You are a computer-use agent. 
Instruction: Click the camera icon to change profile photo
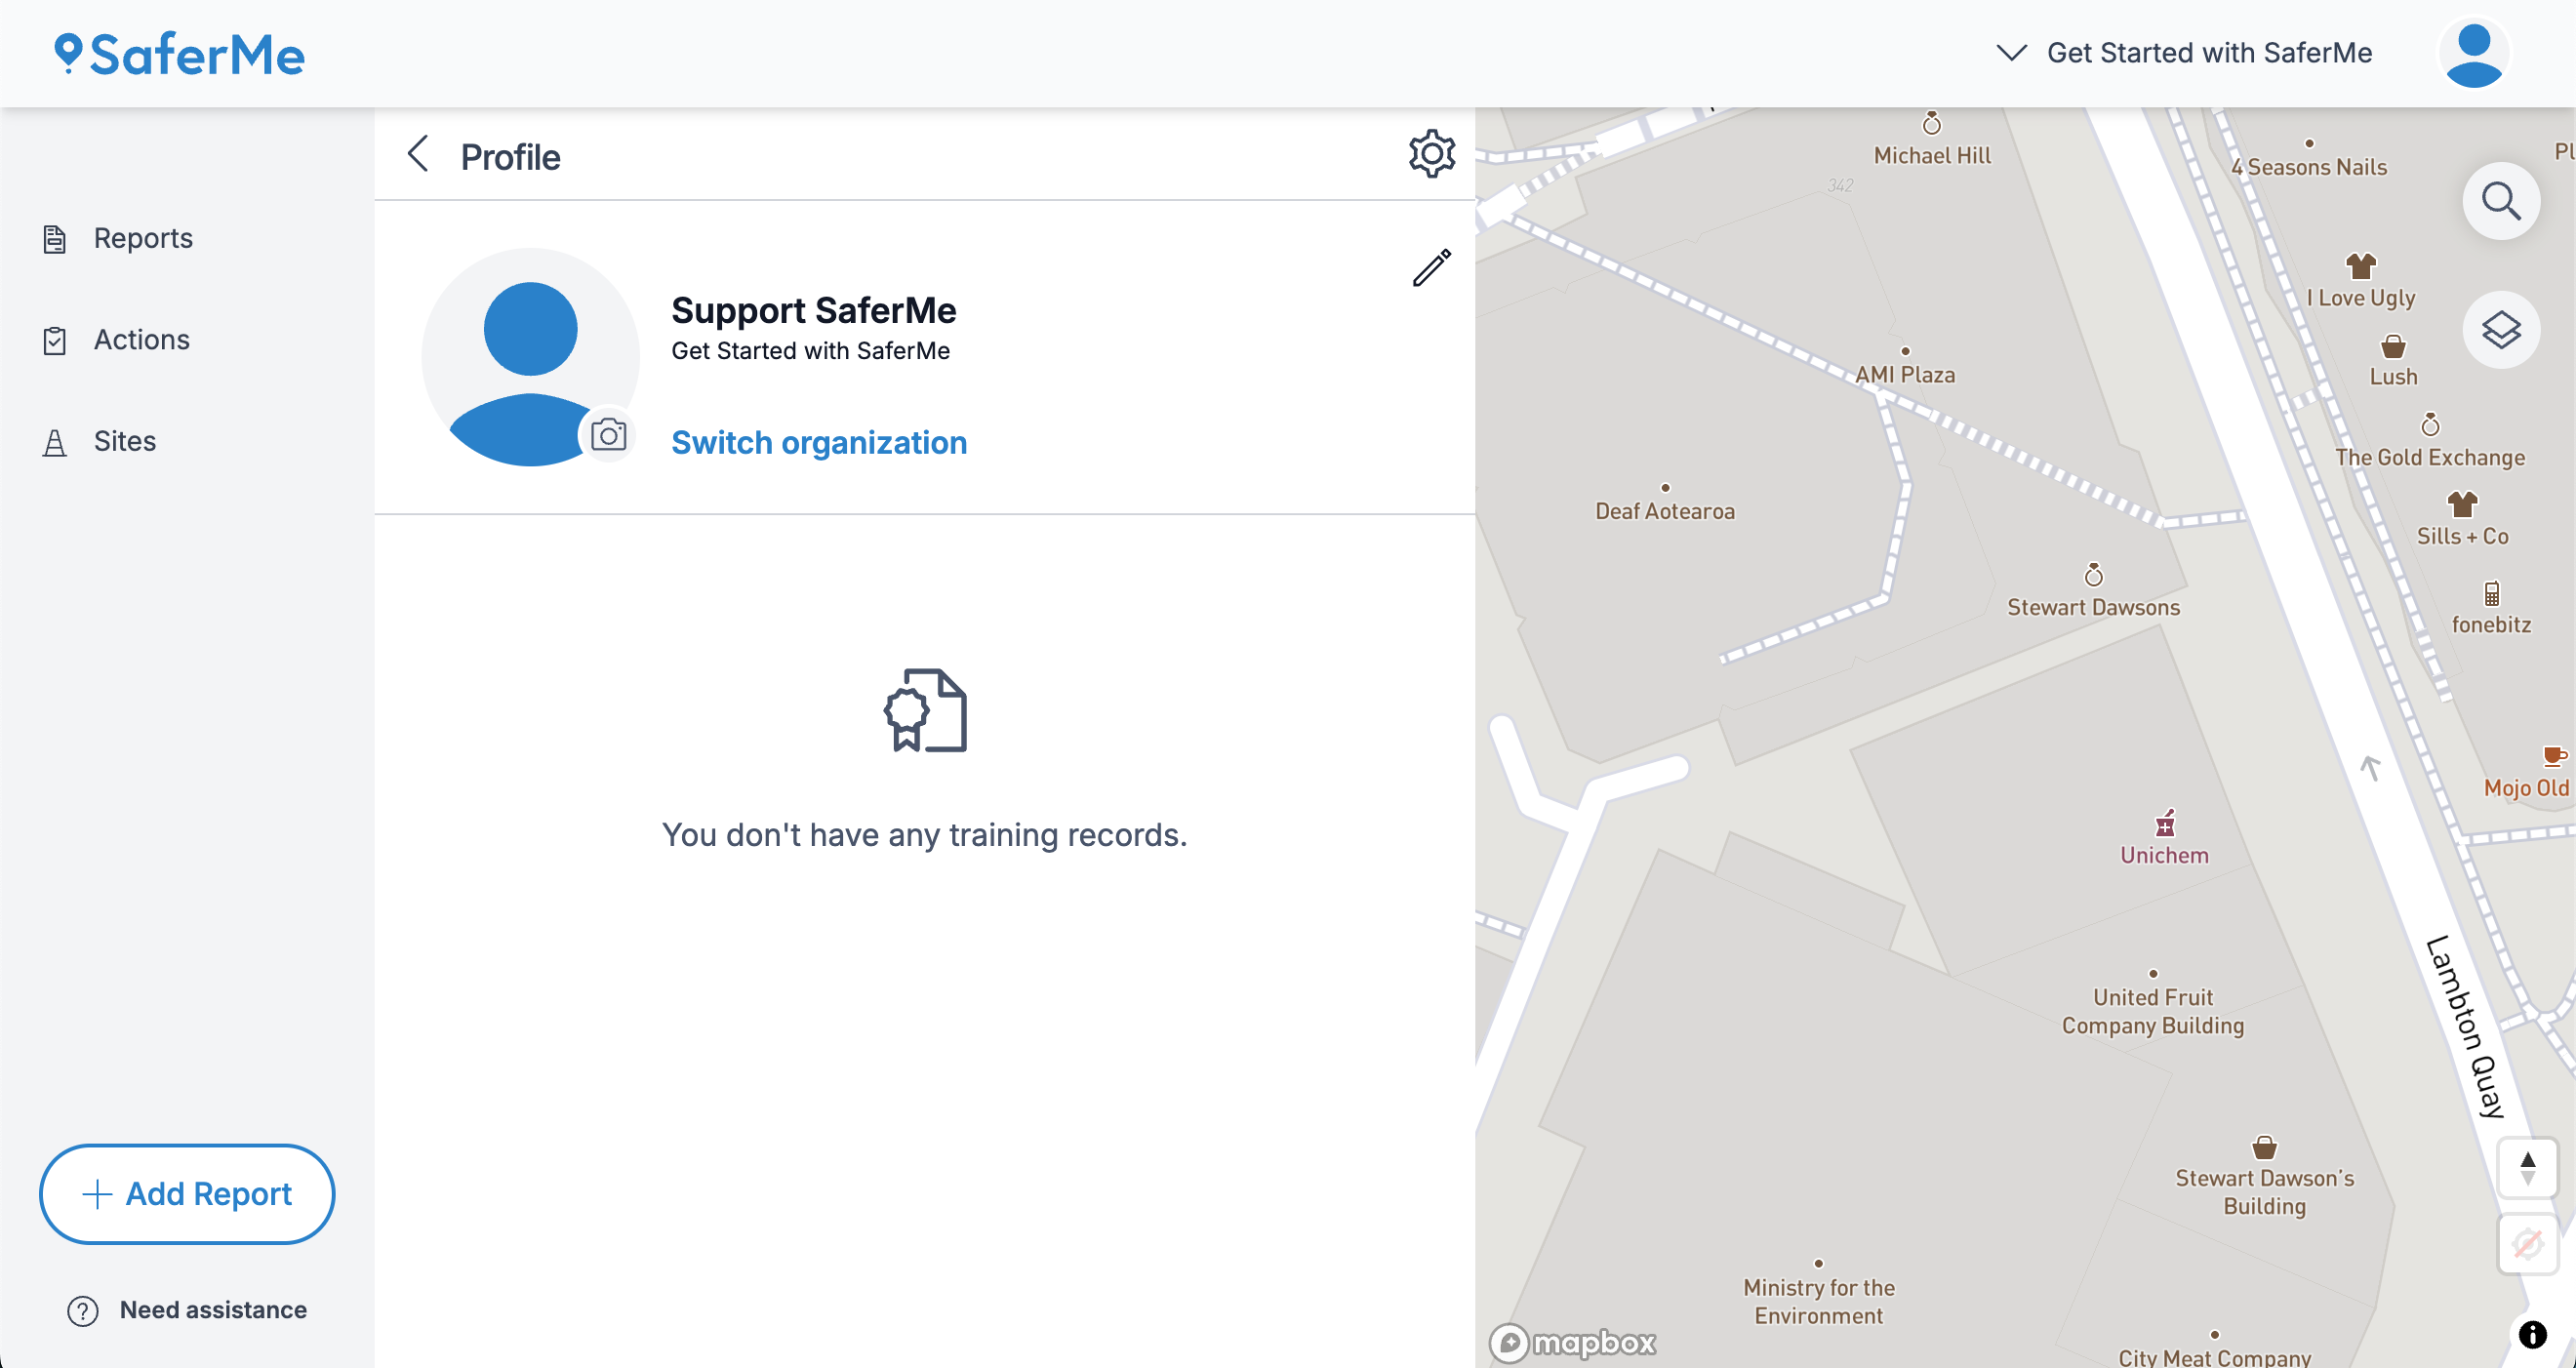[609, 434]
